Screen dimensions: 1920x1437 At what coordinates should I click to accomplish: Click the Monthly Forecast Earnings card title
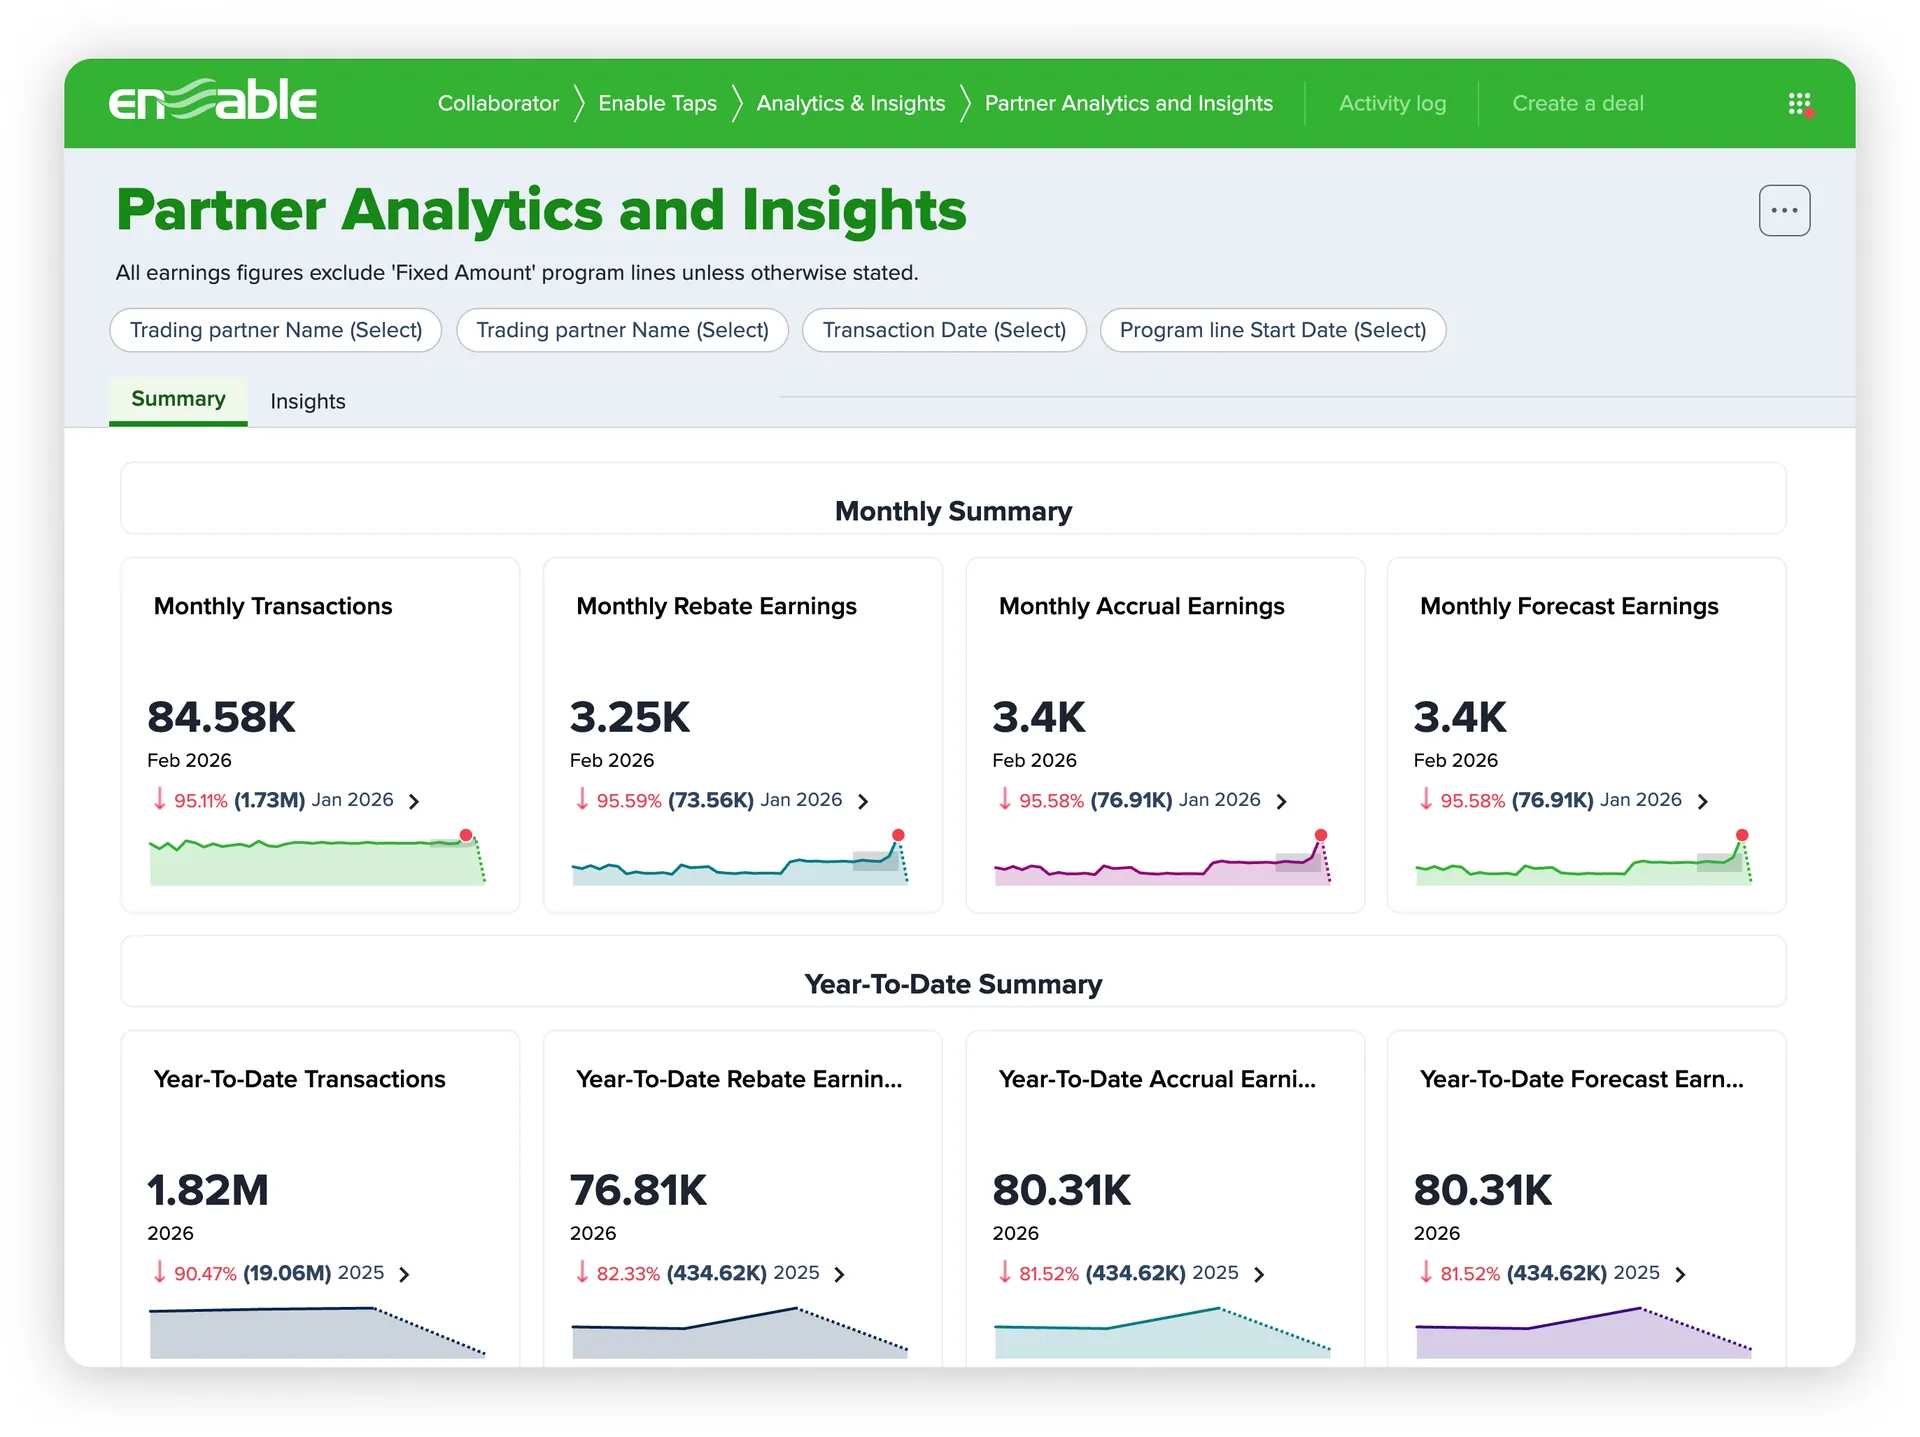[1568, 606]
